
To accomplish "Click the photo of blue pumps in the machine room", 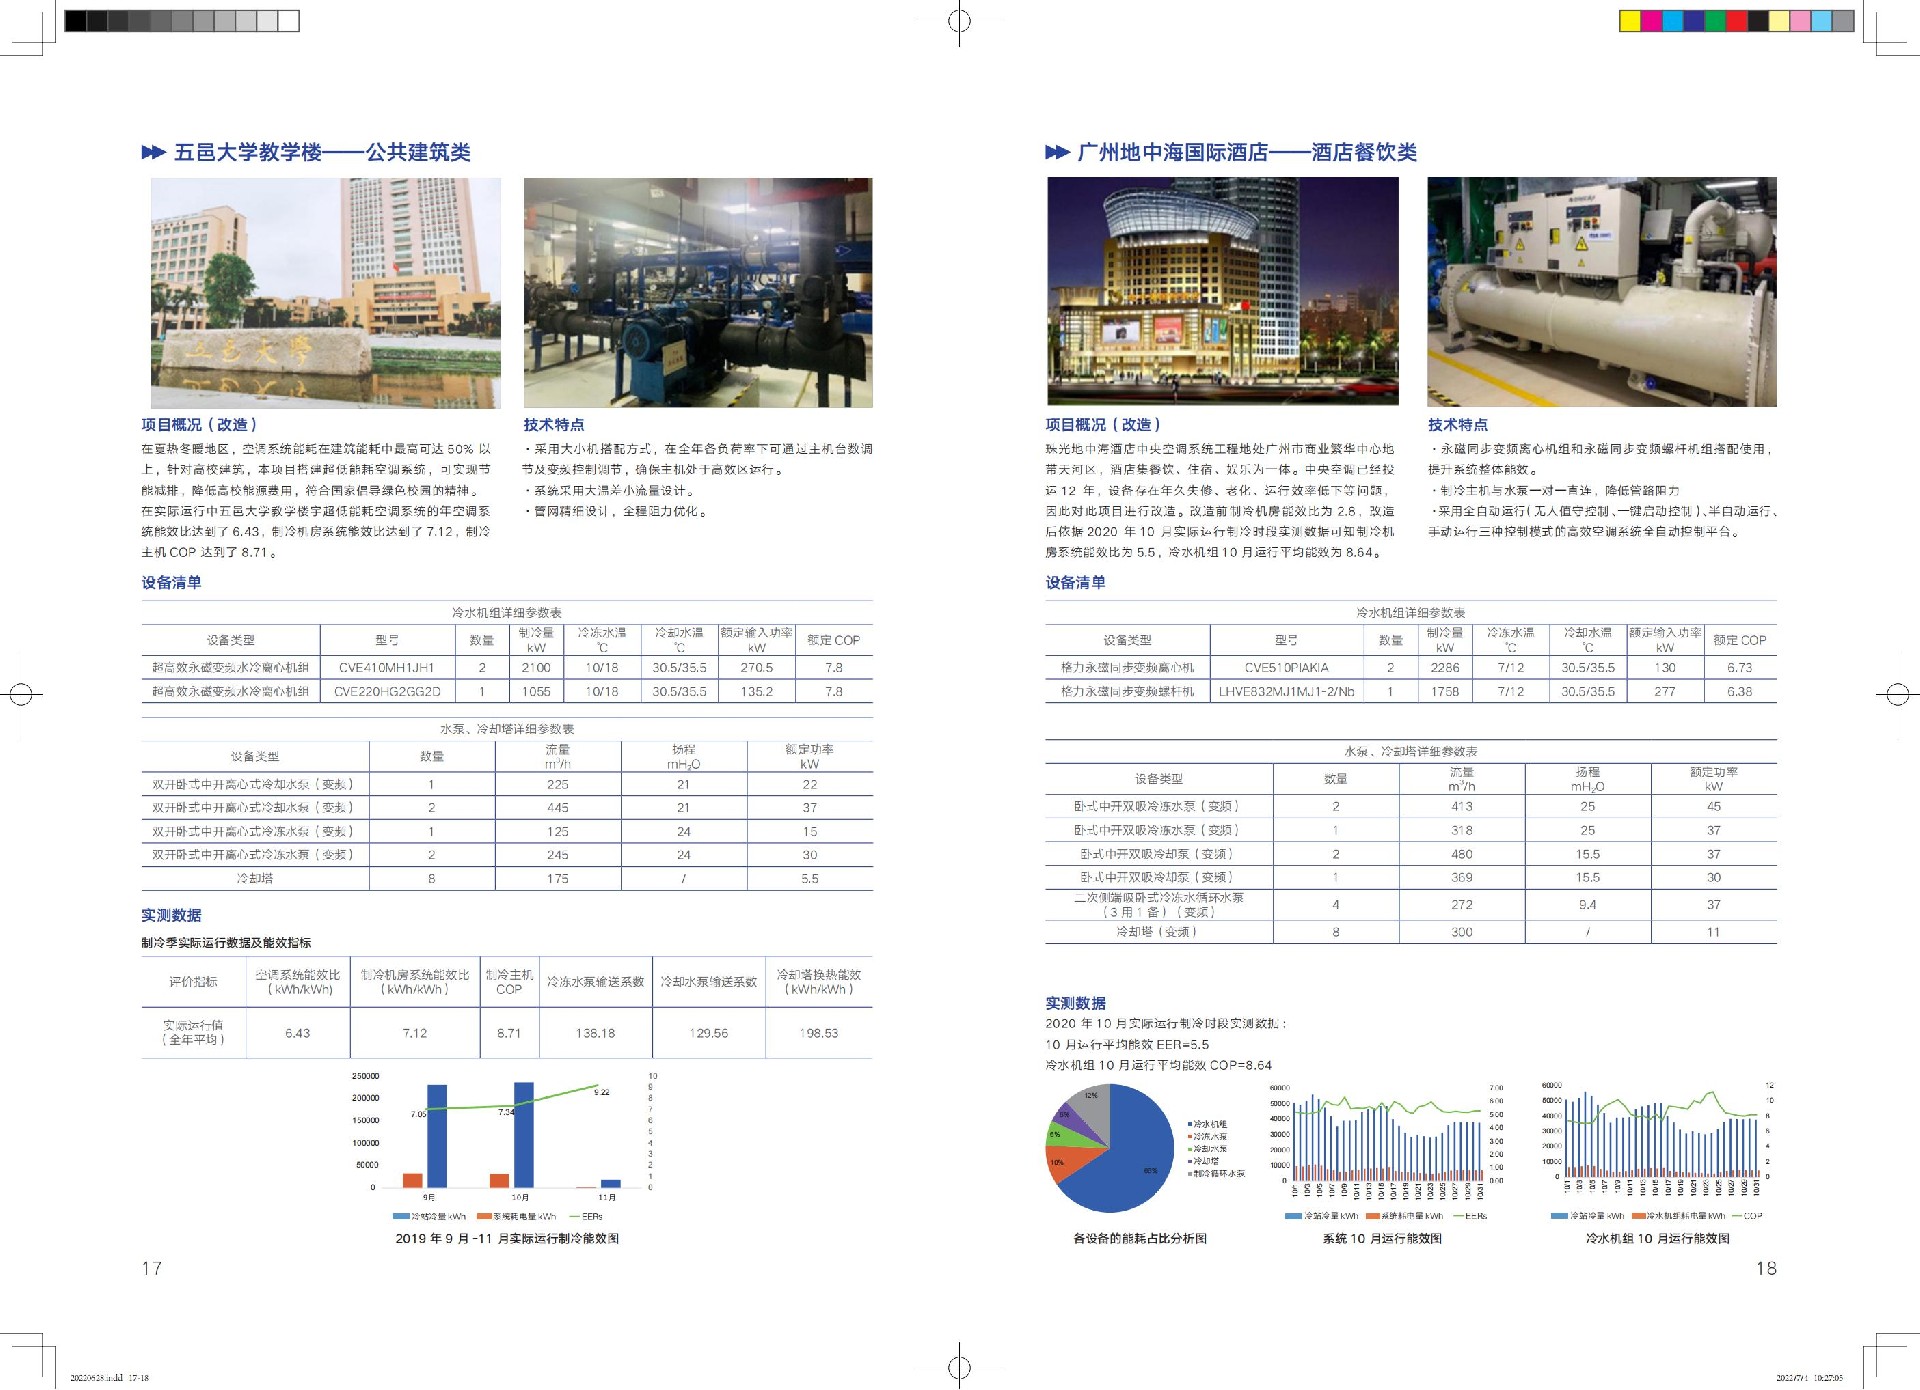I will pos(698,292).
